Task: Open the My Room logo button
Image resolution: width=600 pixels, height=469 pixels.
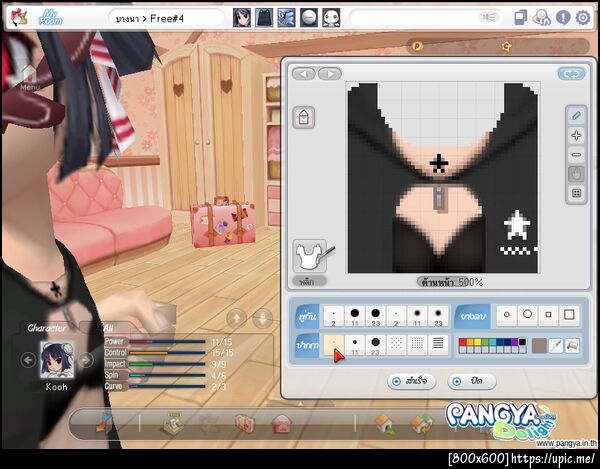Action: [x=50, y=17]
